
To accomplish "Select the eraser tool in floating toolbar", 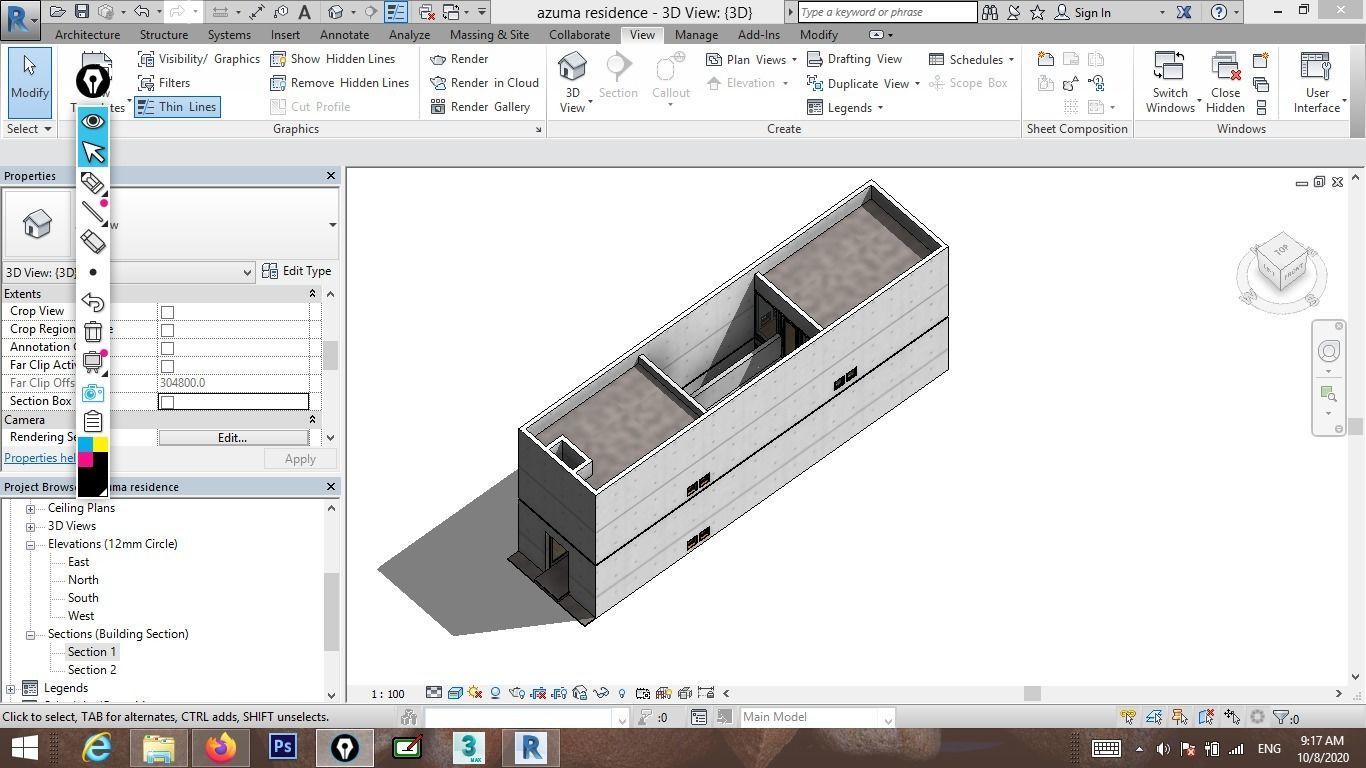I will pos(93,241).
